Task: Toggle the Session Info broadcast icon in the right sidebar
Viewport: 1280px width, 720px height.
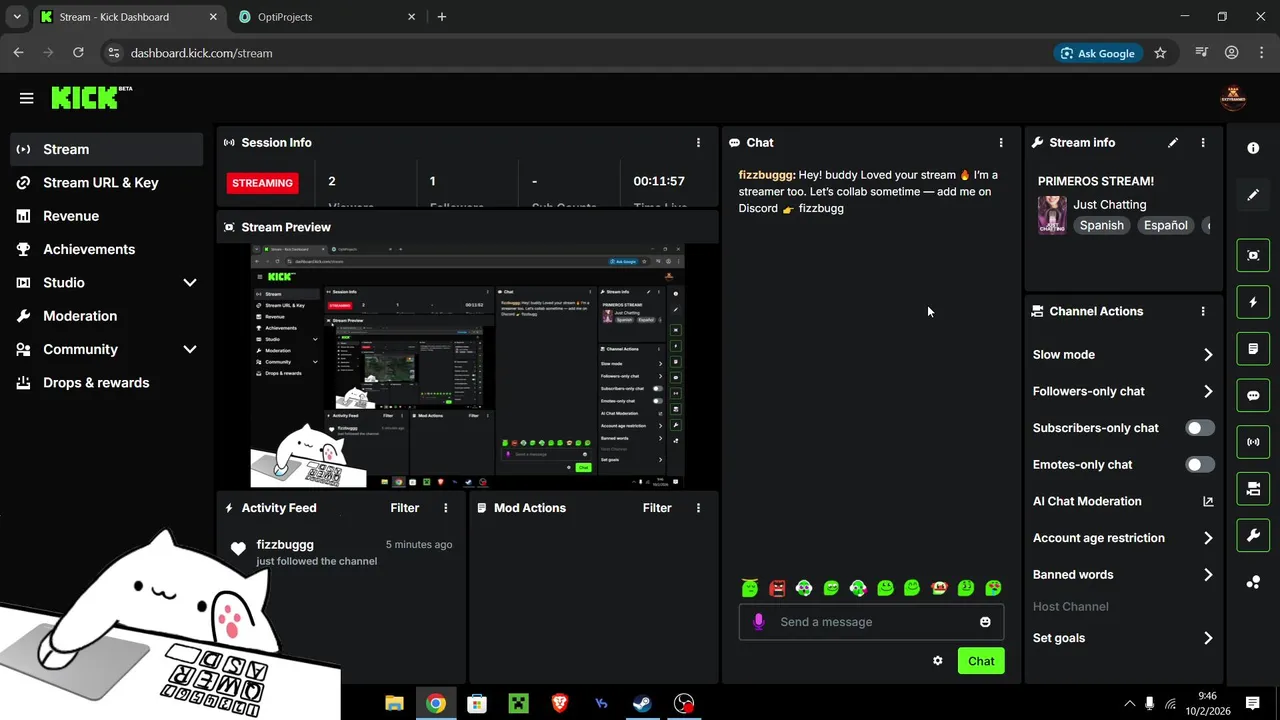Action: click(x=1253, y=442)
